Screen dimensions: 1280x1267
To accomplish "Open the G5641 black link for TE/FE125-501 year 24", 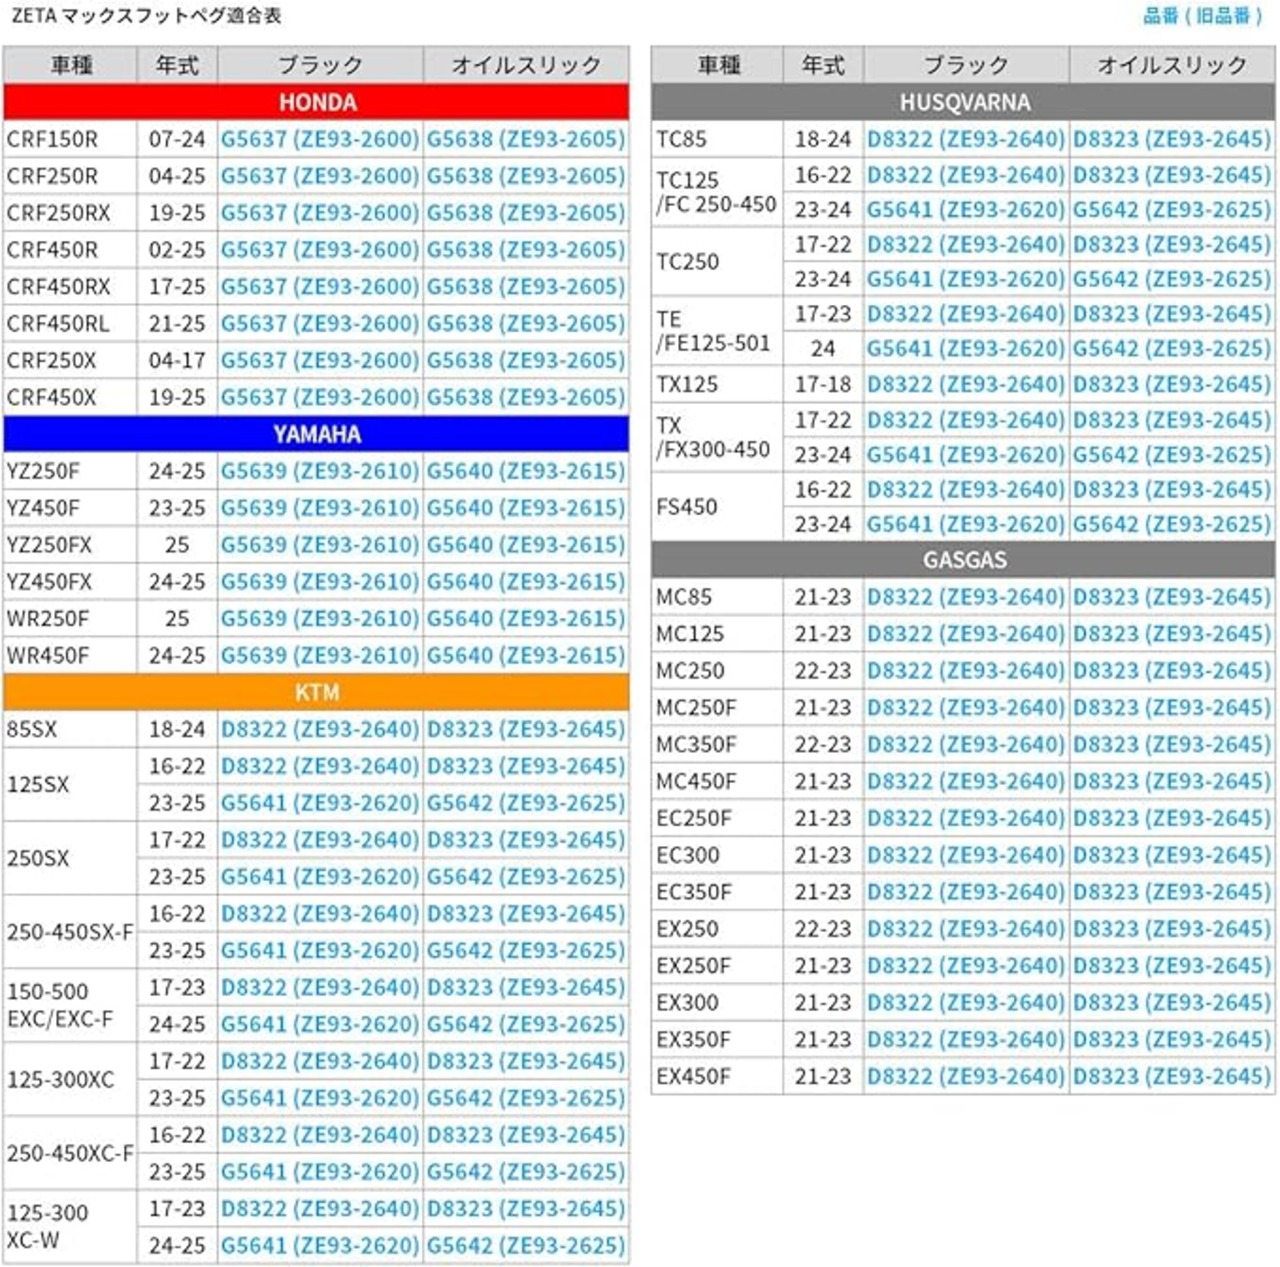I will (965, 349).
